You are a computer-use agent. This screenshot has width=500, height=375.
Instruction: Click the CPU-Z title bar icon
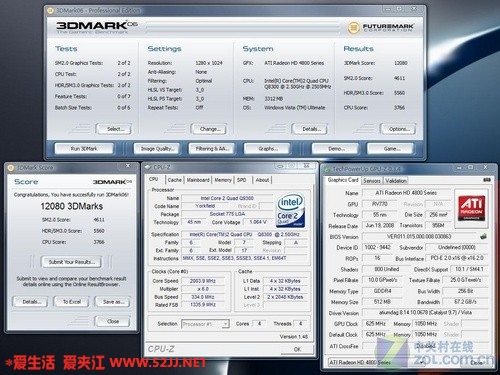pos(148,167)
